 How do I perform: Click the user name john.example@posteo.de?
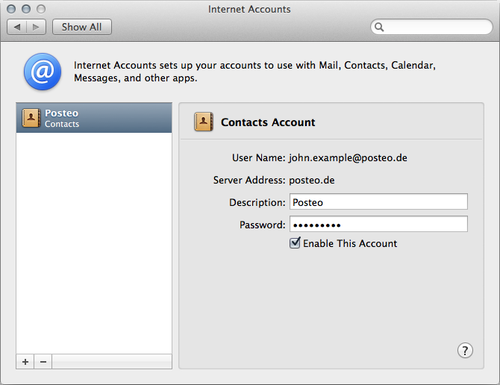click(348, 158)
